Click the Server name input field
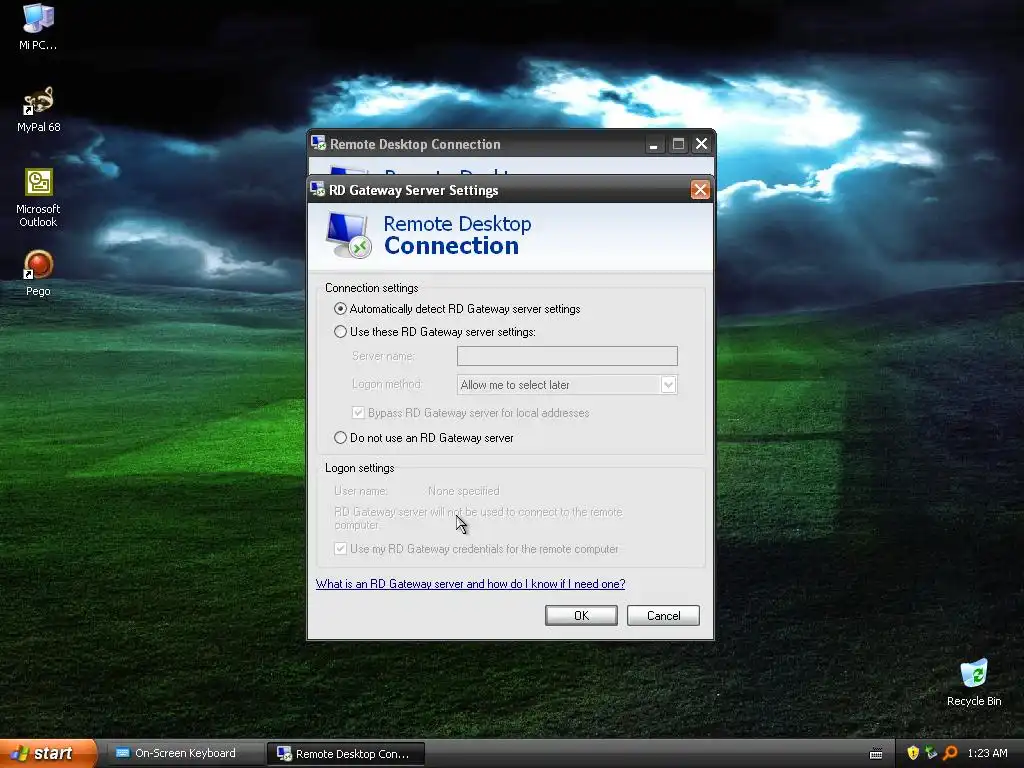1024x768 pixels. click(x=567, y=356)
